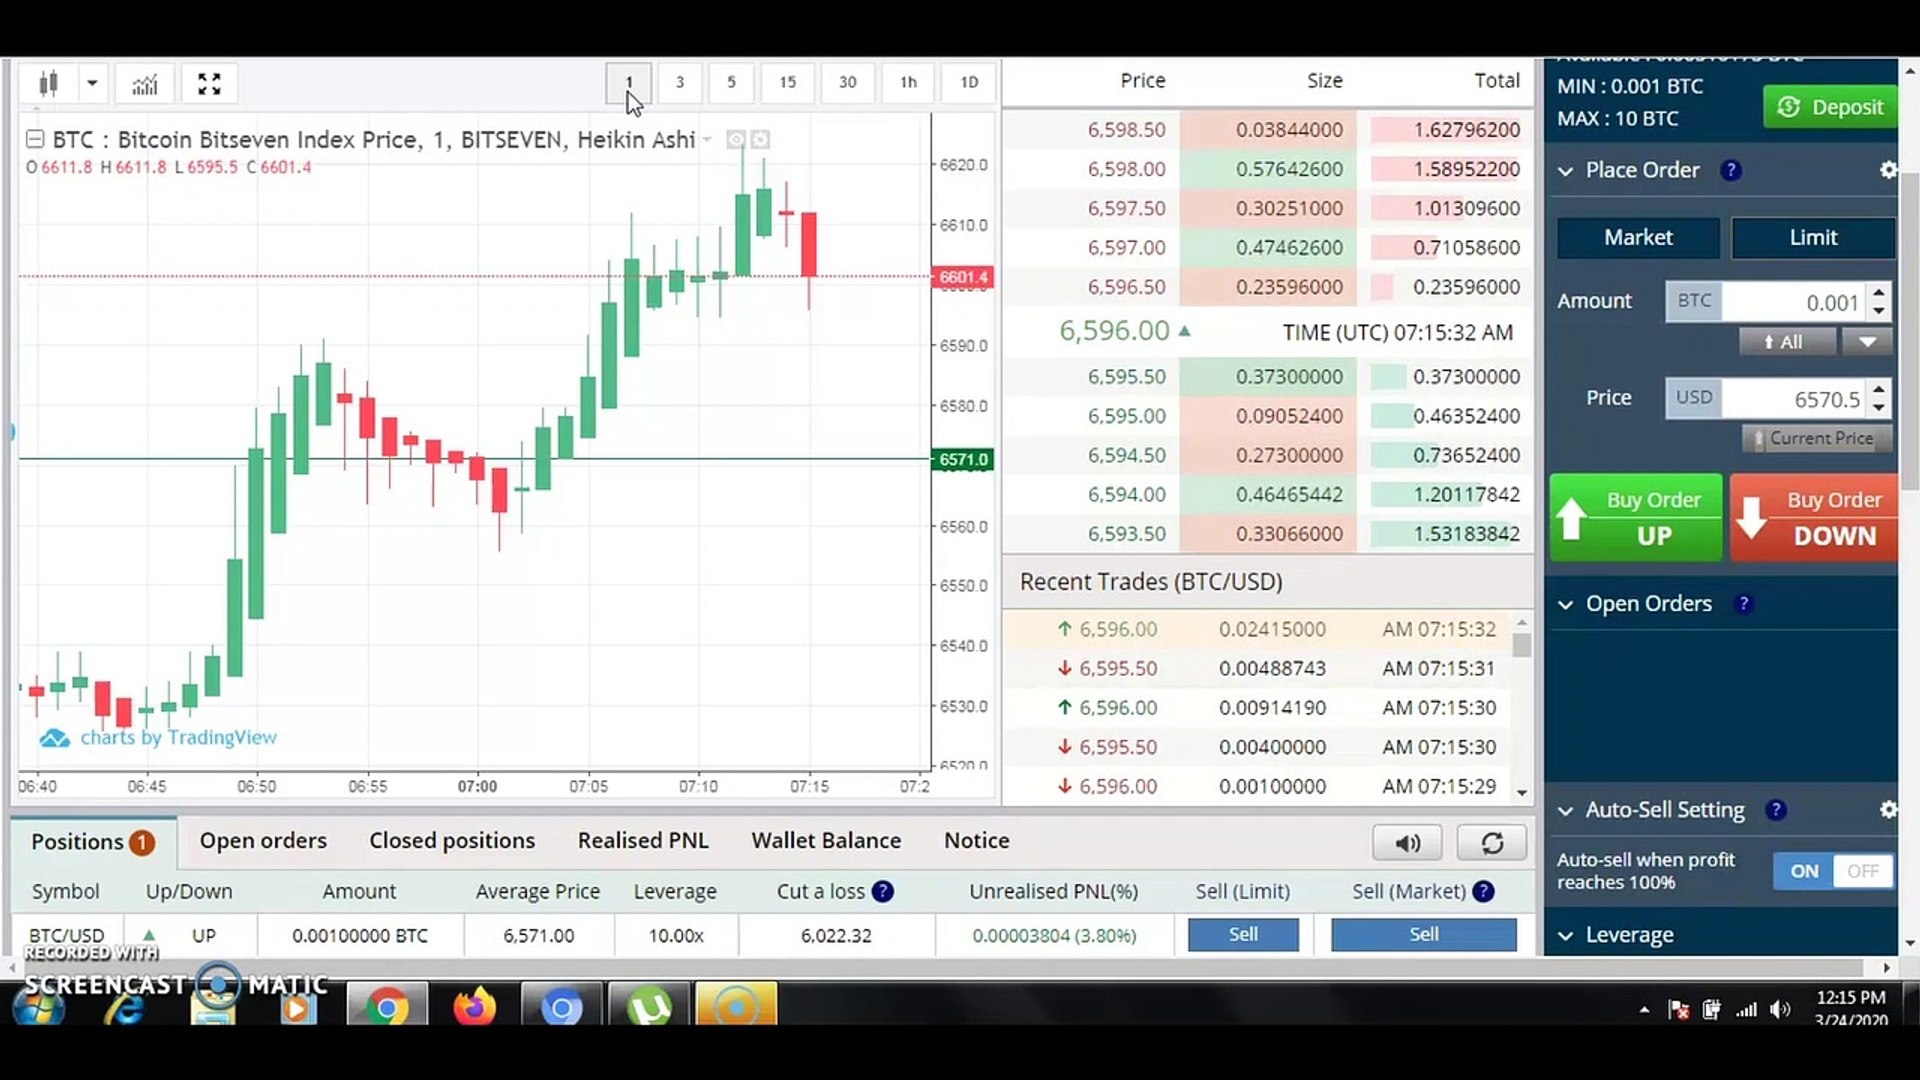Open Chrome from the taskbar
Viewport: 1920px width, 1080px height.
point(387,1007)
